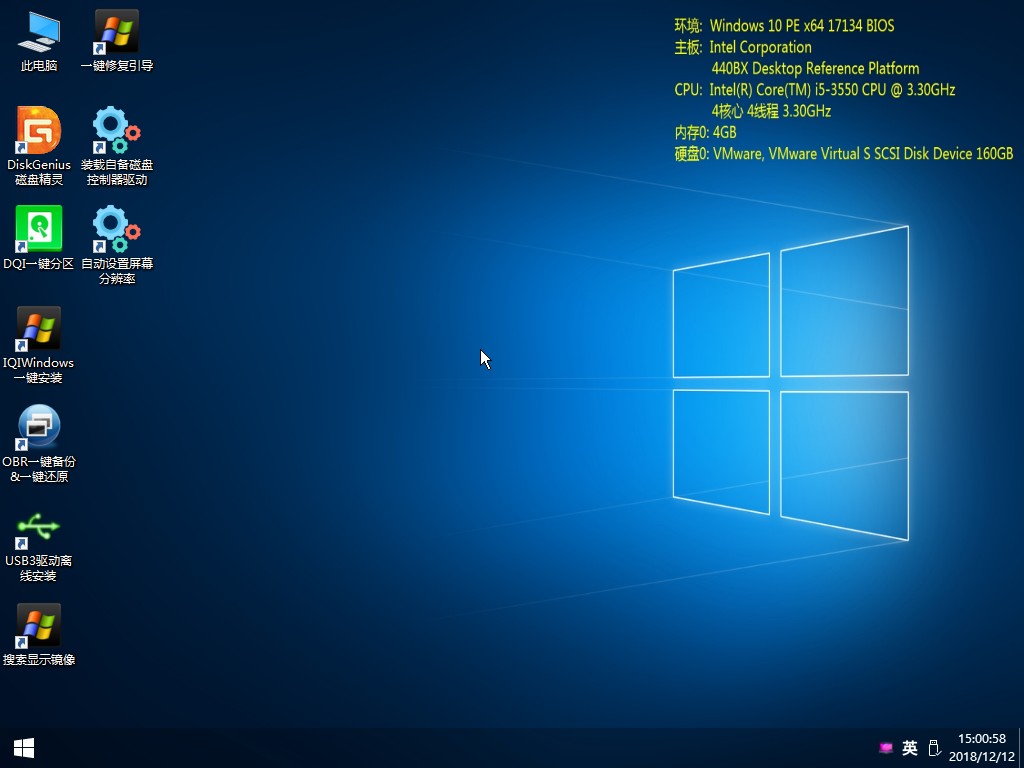Click the OBR一键备份&一键还原 icon
Viewport: 1024px width, 768px height.
[x=39, y=444]
